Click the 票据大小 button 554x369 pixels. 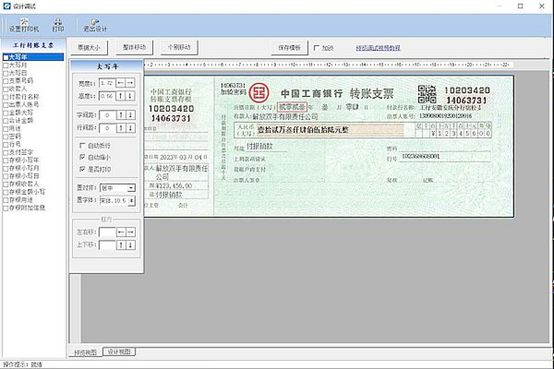tap(89, 47)
